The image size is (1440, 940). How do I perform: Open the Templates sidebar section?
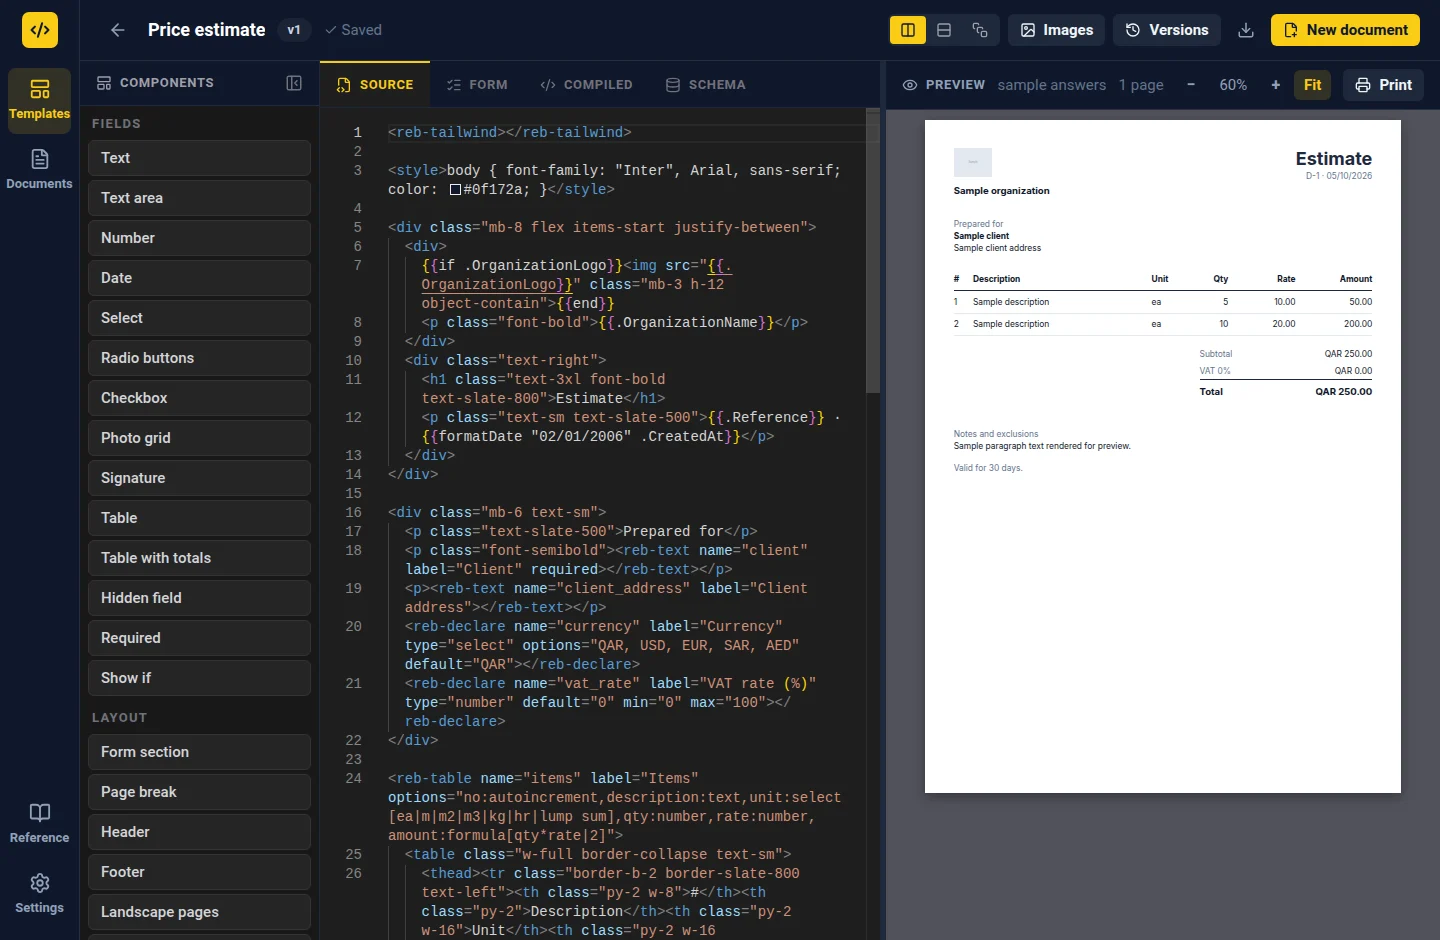click(40, 100)
